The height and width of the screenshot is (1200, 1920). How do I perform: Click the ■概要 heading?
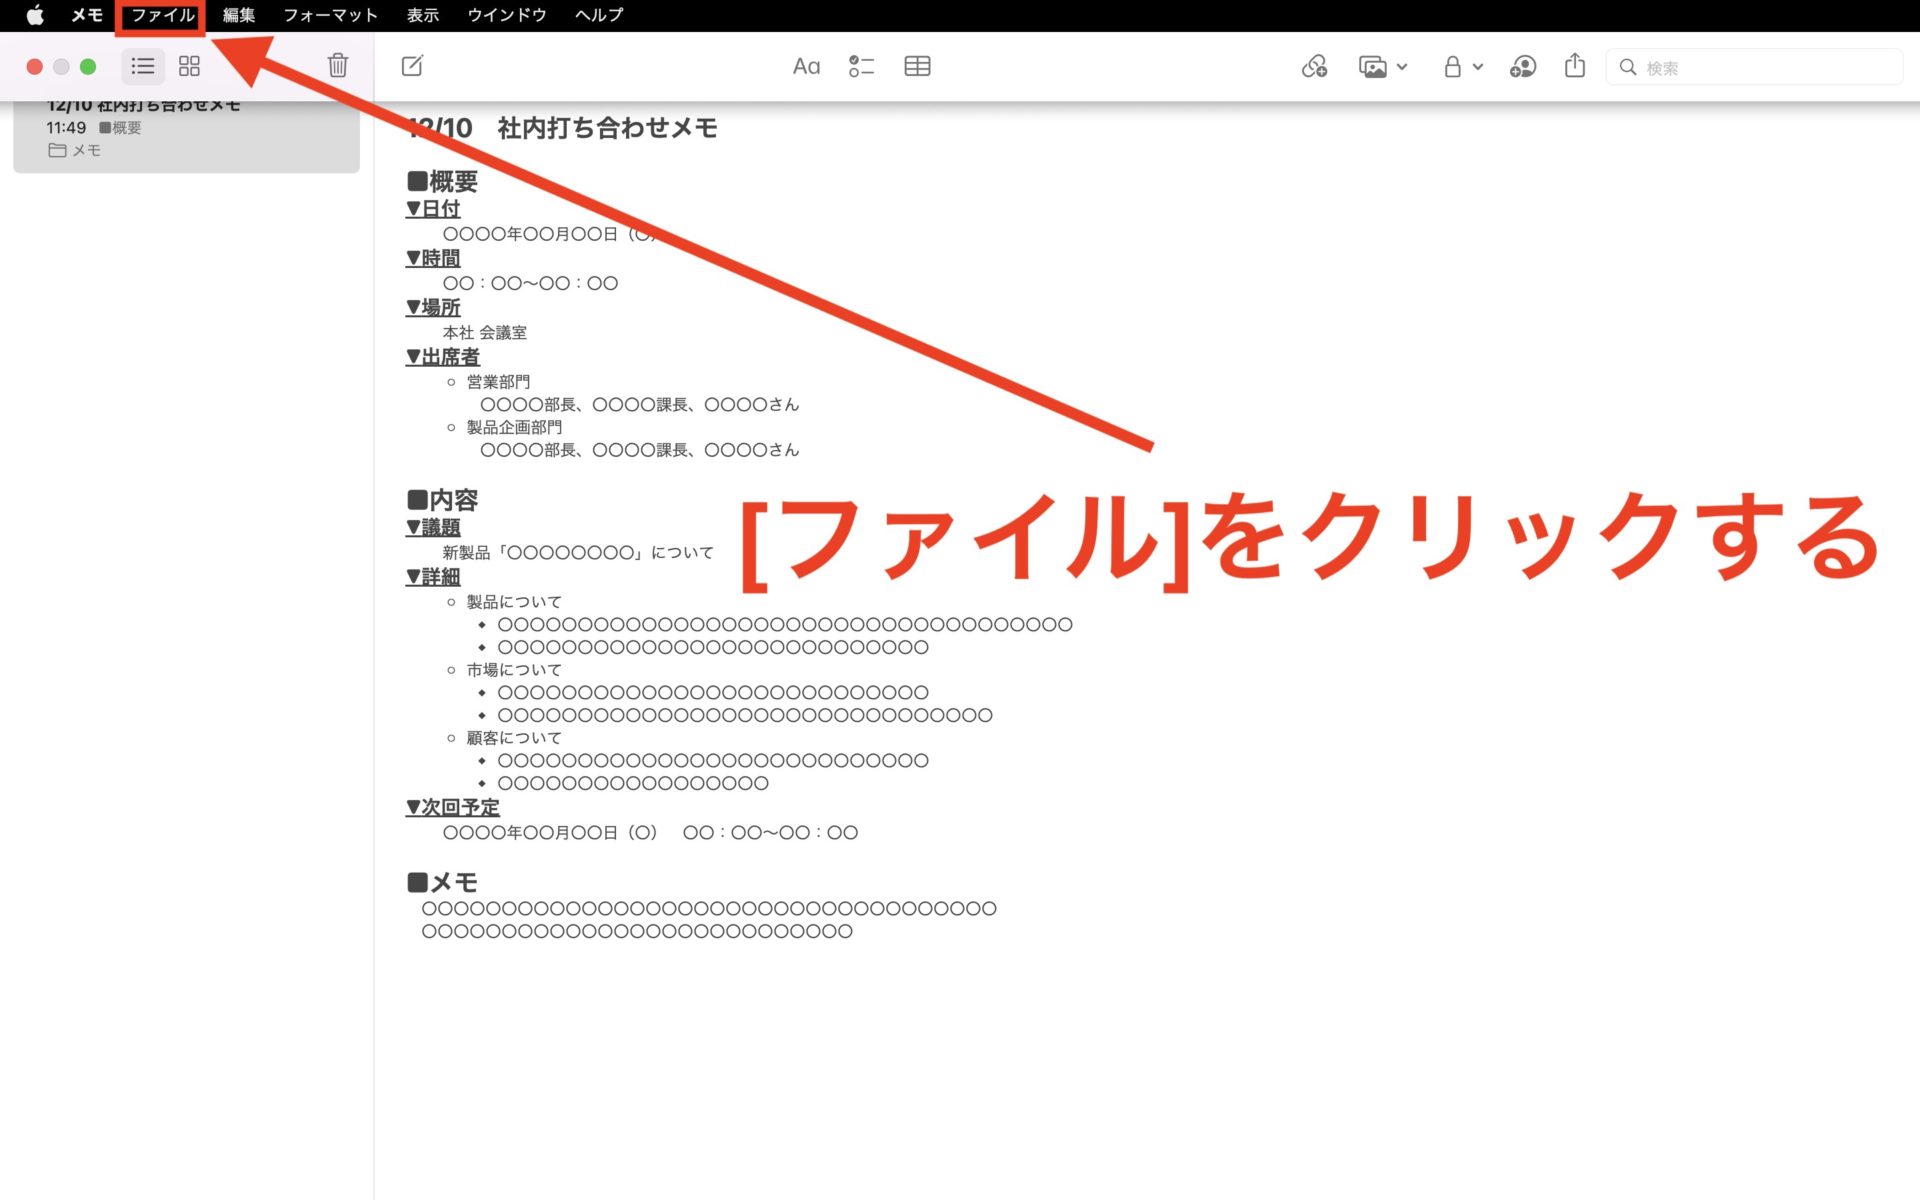(442, 181)
